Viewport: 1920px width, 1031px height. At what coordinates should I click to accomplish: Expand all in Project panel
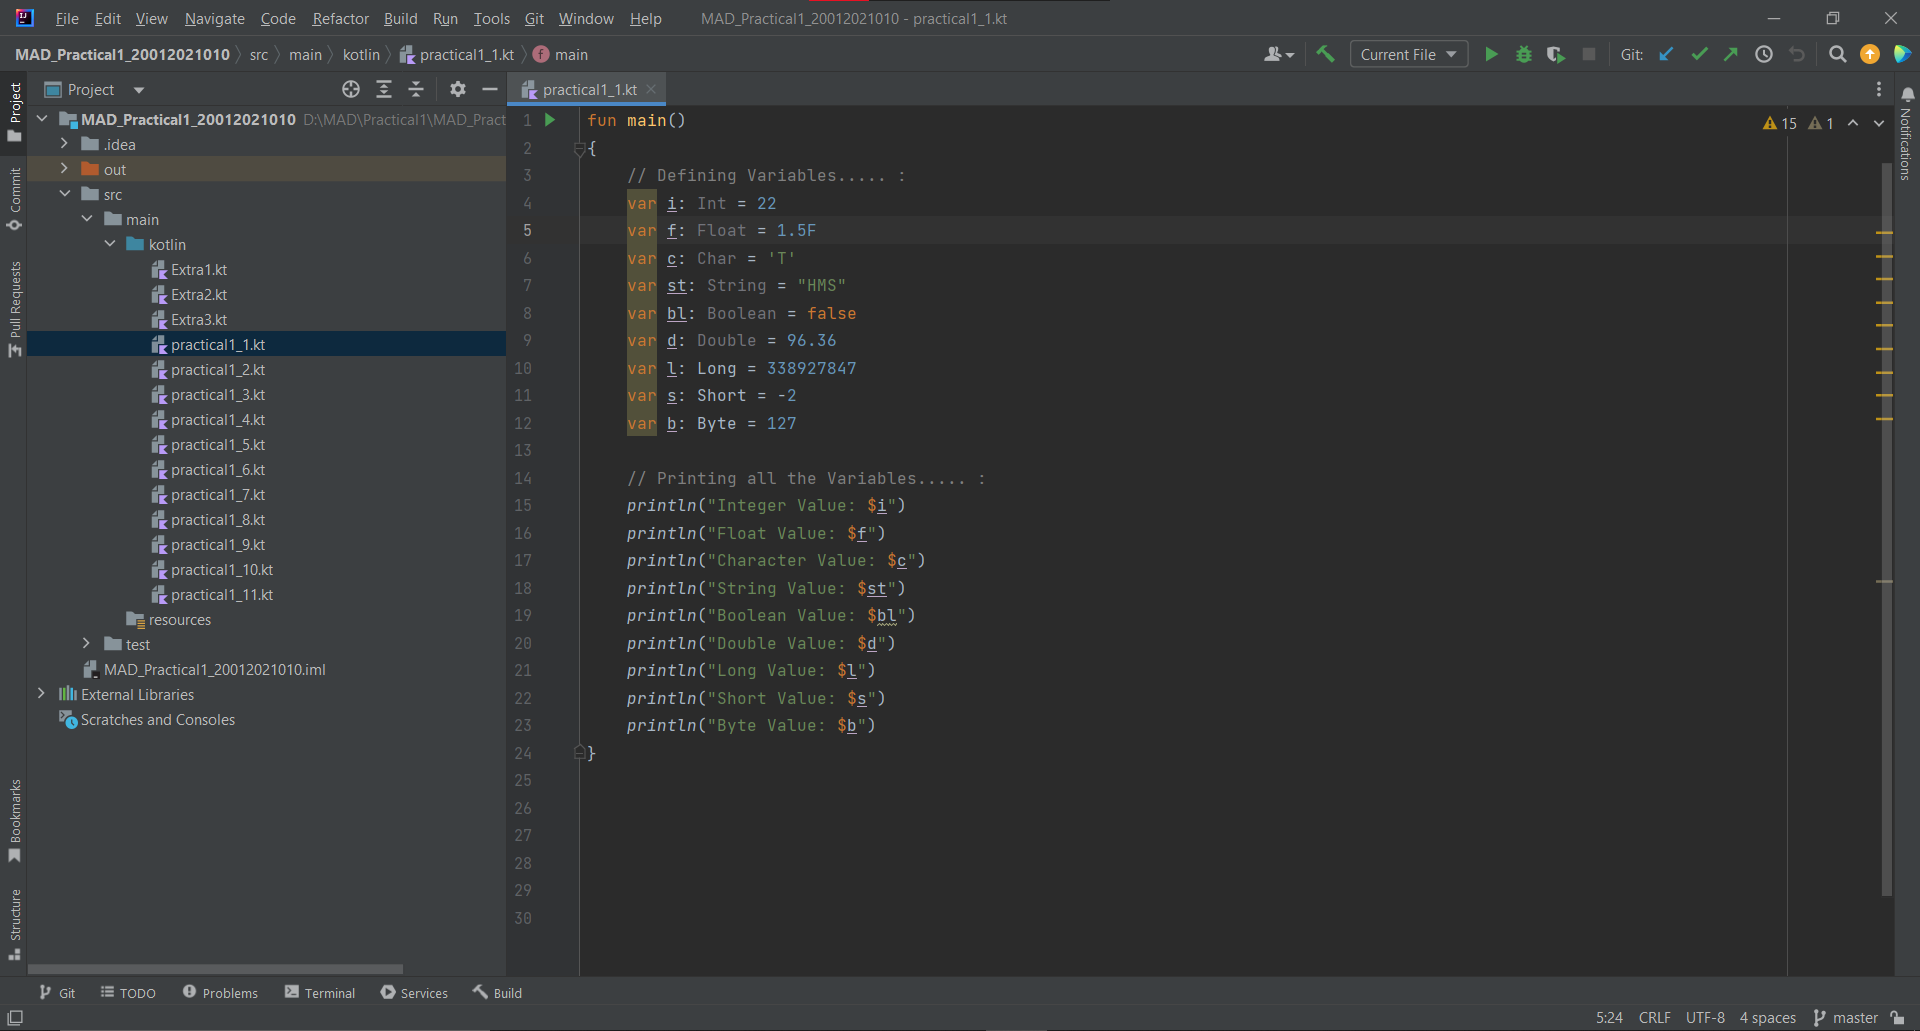[x=384, y=90]
